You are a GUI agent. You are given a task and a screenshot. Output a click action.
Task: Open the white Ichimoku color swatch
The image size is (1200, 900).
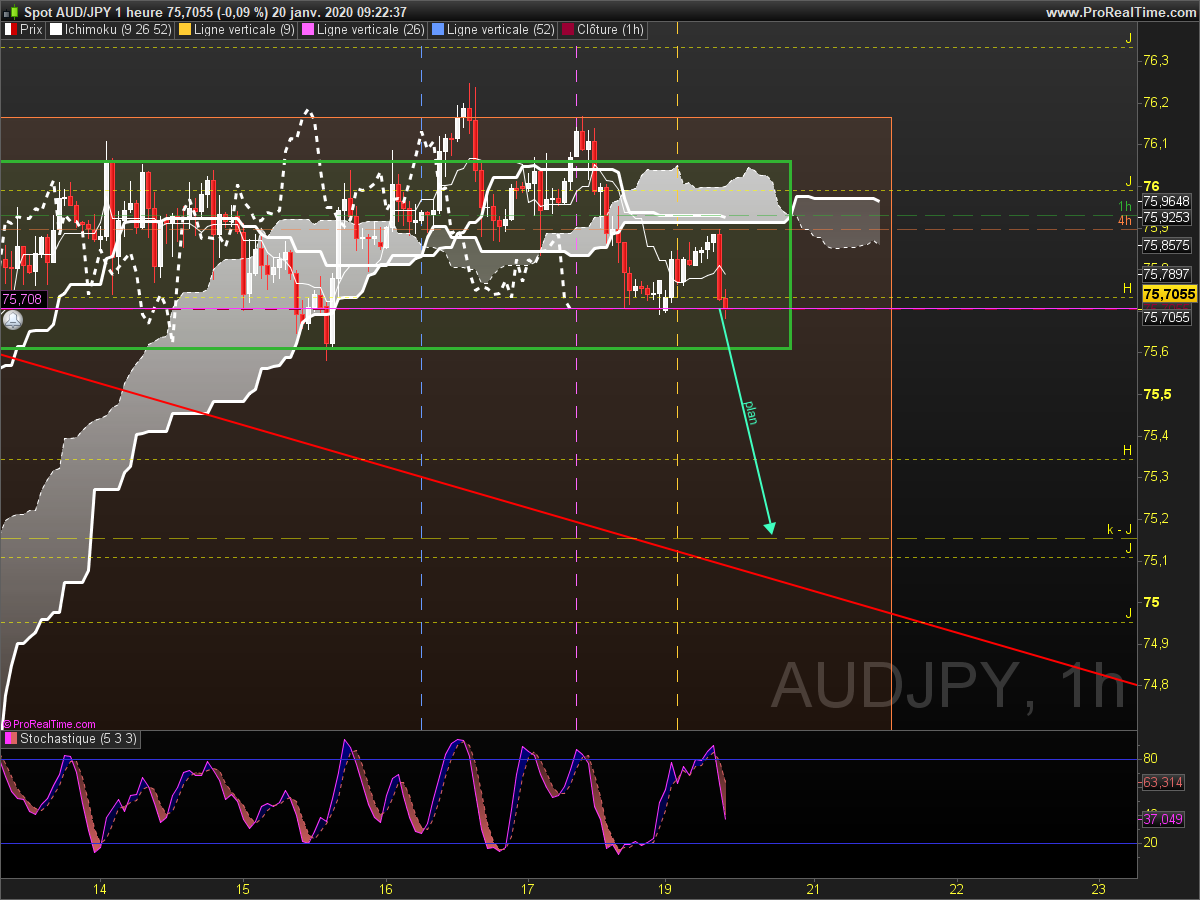point(54,30)
